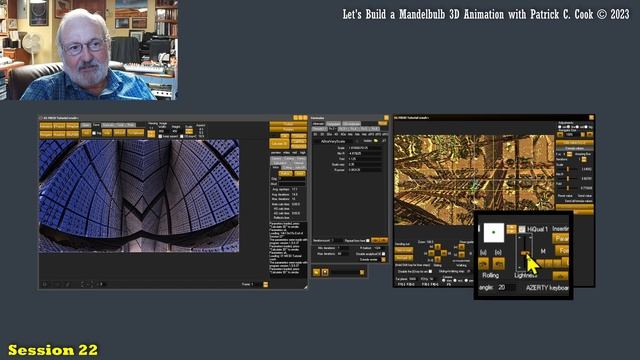The height and width of the screenshot is (360, 640).
Task: Click the Navigator move-right arrow button
Action: 444,253
